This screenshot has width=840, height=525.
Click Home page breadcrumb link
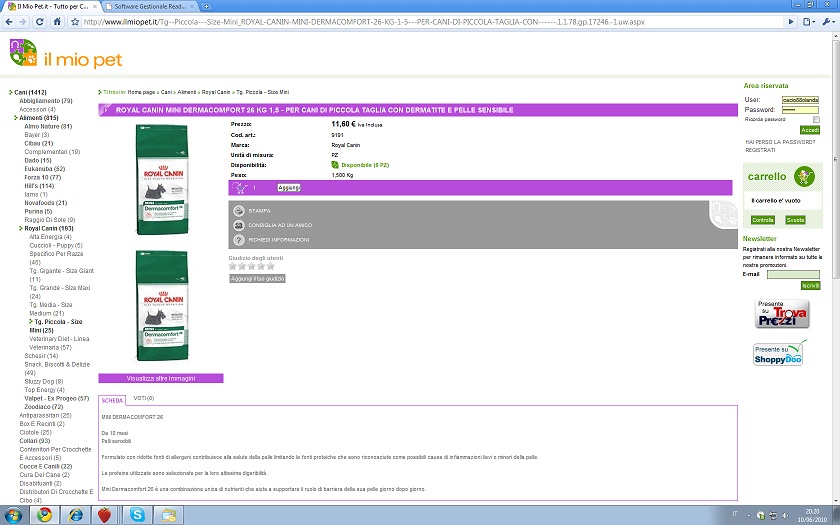141,92
